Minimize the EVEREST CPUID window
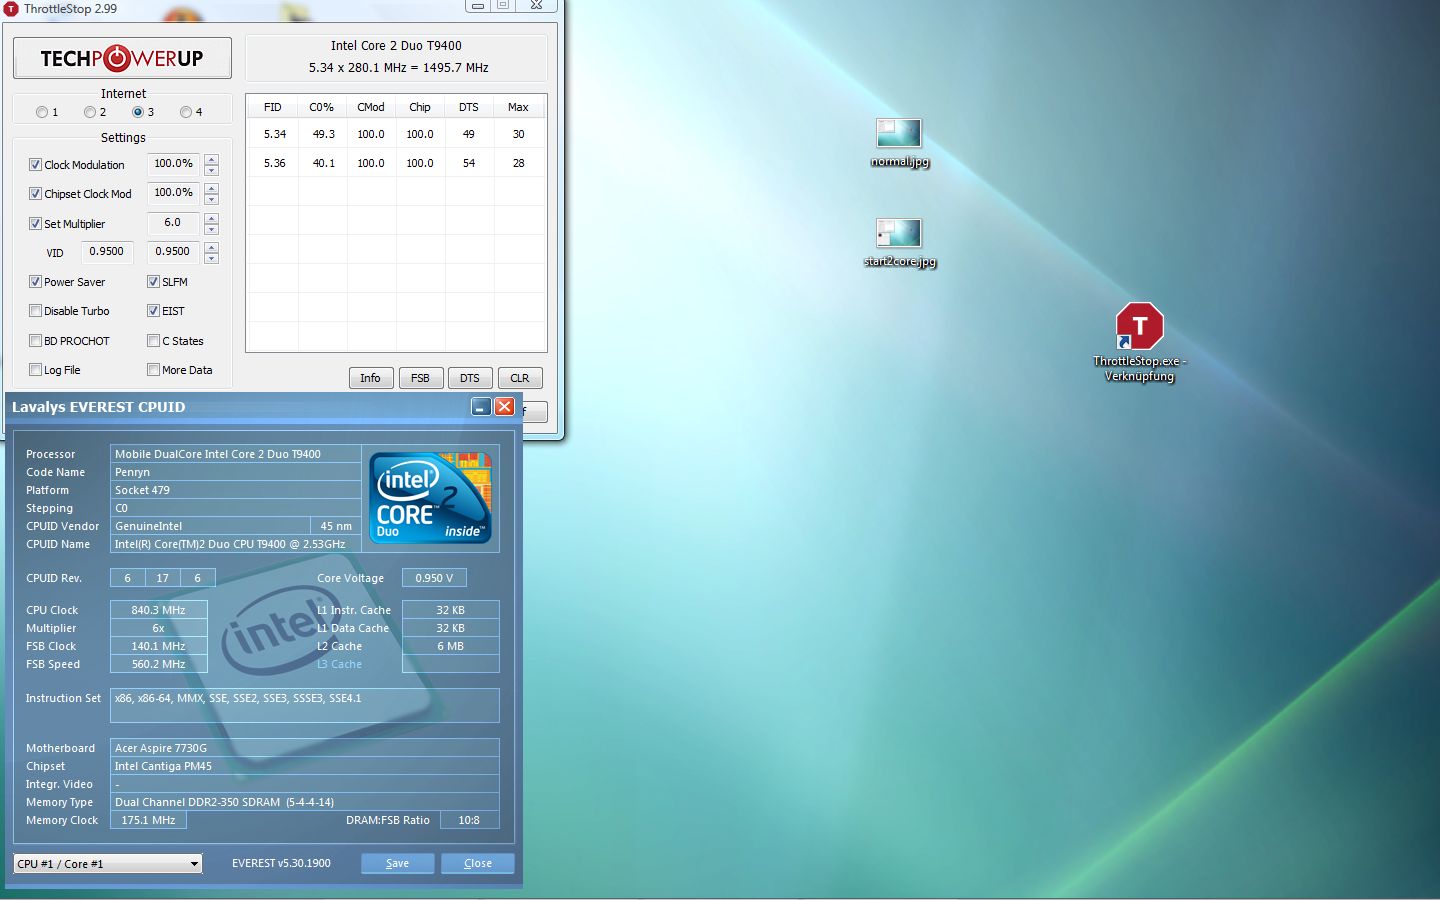Viewport: 1440px width, 900px height. [x=481, y=406]
